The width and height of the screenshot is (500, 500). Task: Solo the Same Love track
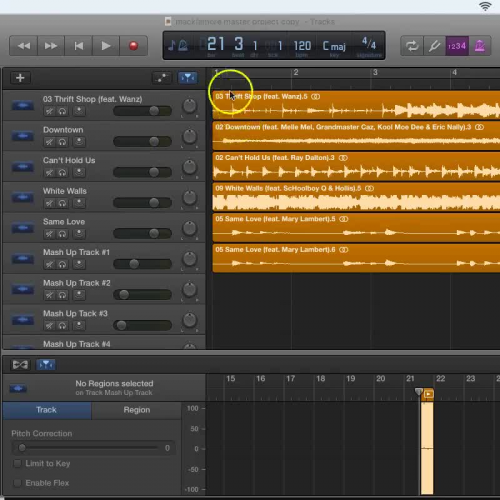(x=62, y=234)
